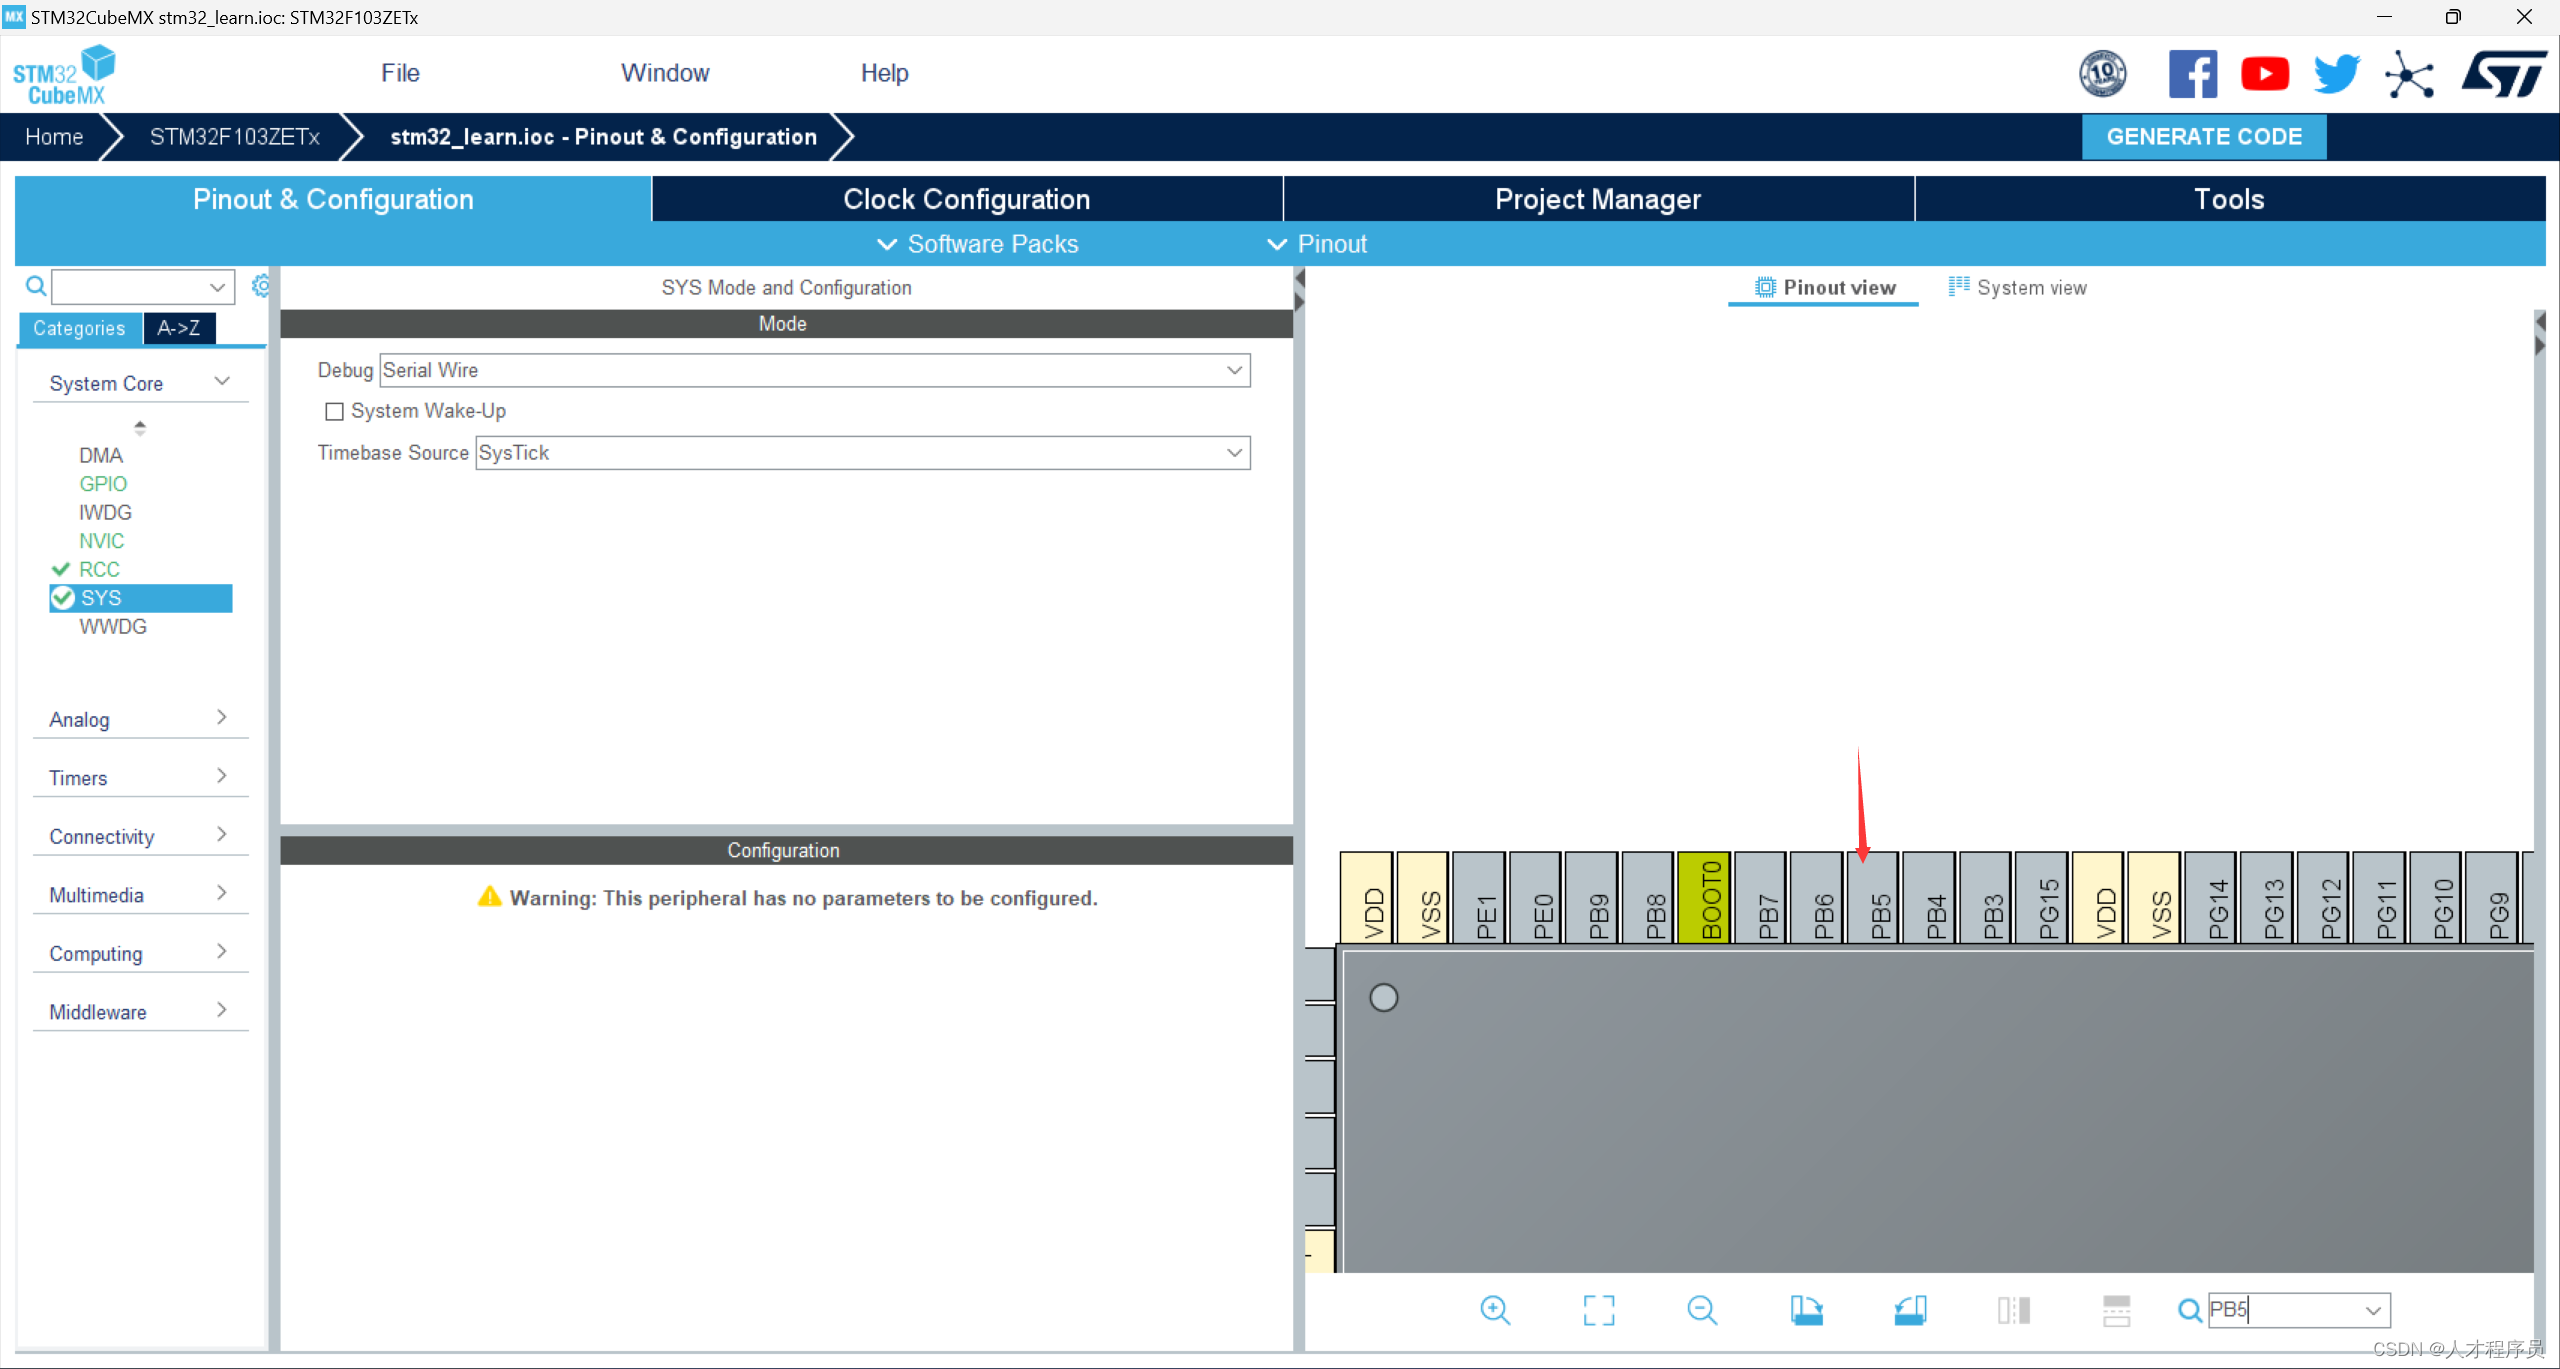Click the ST community network icon
This screenshot has height=1369, width=2560.
[2409, 74]
